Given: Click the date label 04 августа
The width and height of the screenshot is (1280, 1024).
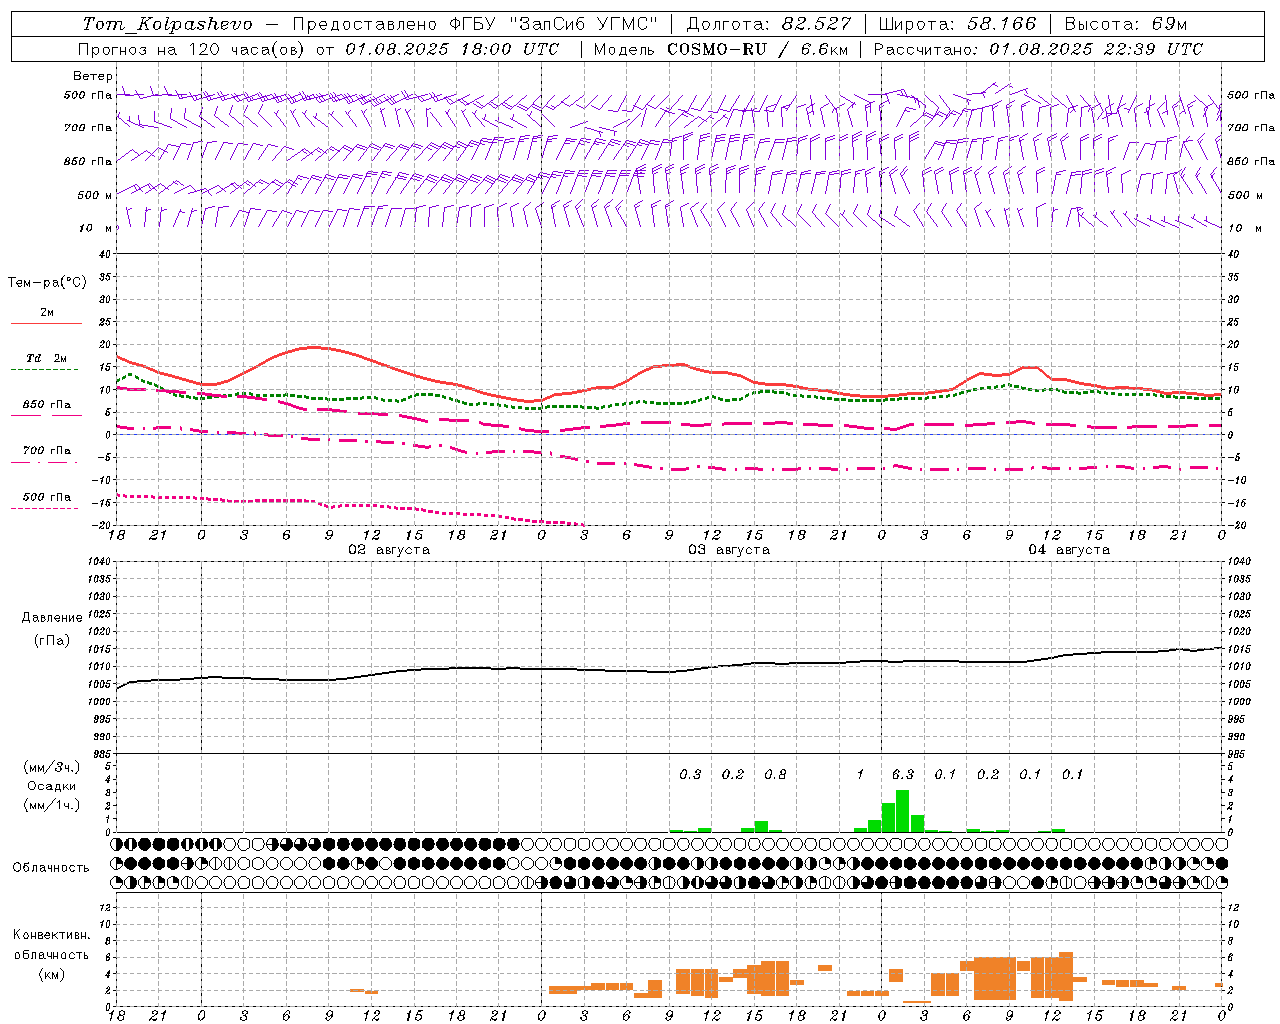Looking at the screenshot, I should [1069, 550].
